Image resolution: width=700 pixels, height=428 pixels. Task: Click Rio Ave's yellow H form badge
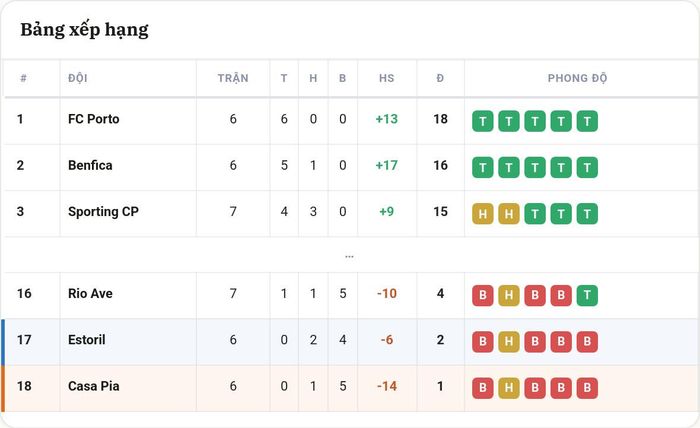point(509,295)
